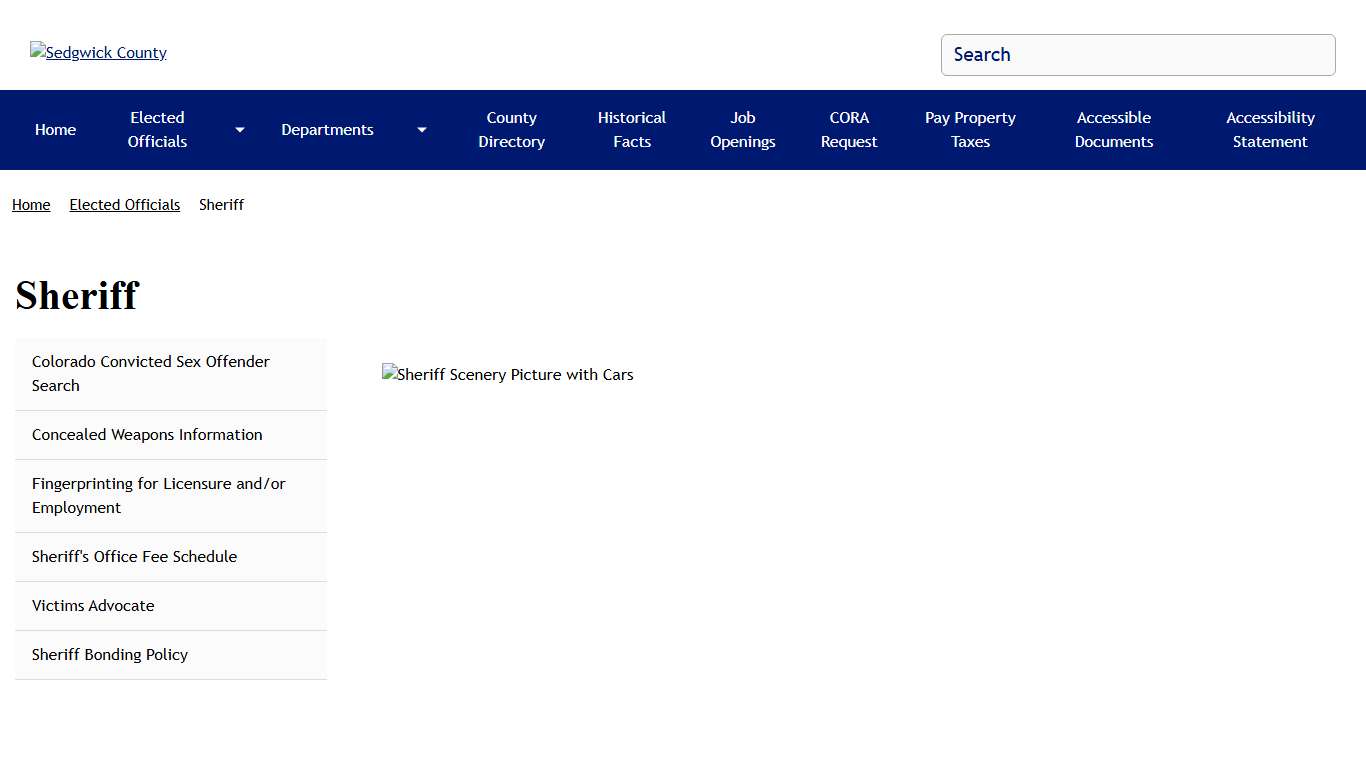Open Colorado Convicted Sex Offender Search

pyautogui.click(x=150, y=374)
